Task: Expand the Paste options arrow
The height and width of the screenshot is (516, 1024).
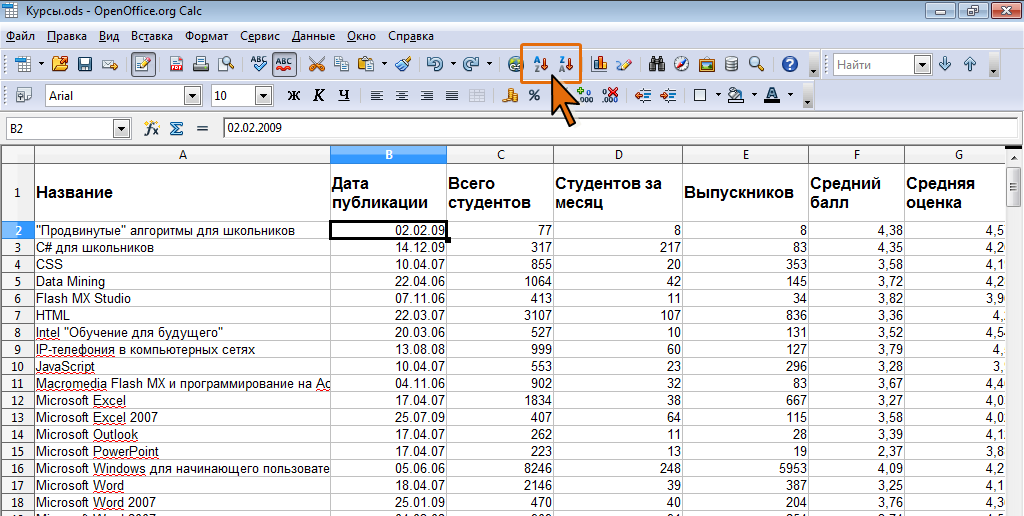Action: click(384, 64)
